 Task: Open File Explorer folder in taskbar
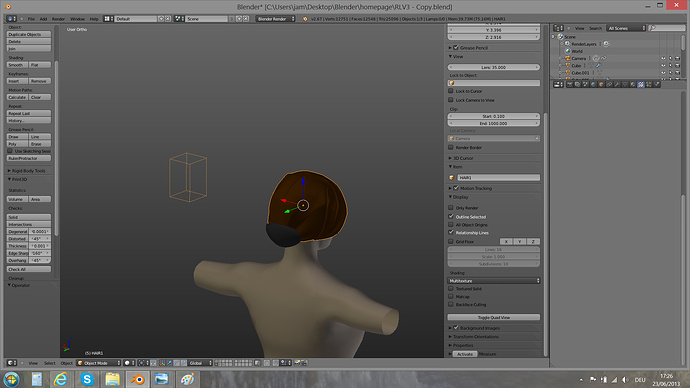[112, 379]
